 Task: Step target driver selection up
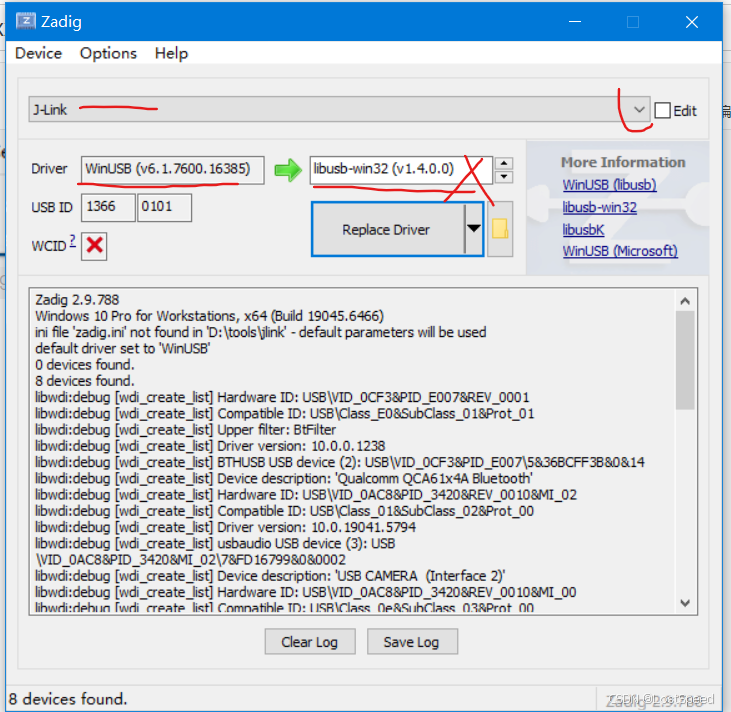click(x=504, y=163)
